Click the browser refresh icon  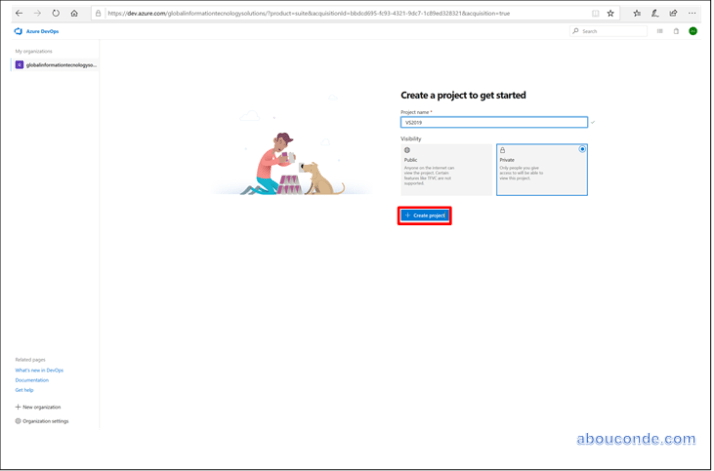pos(55,13)
